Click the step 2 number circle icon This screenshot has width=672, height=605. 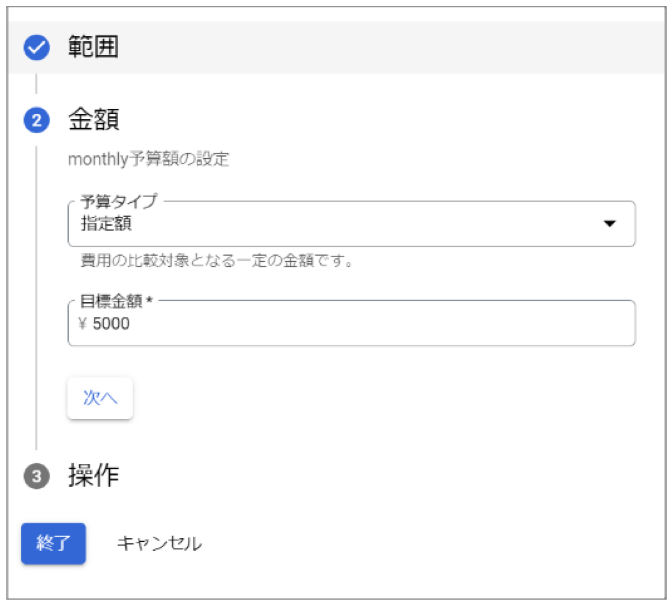(36, 121)
